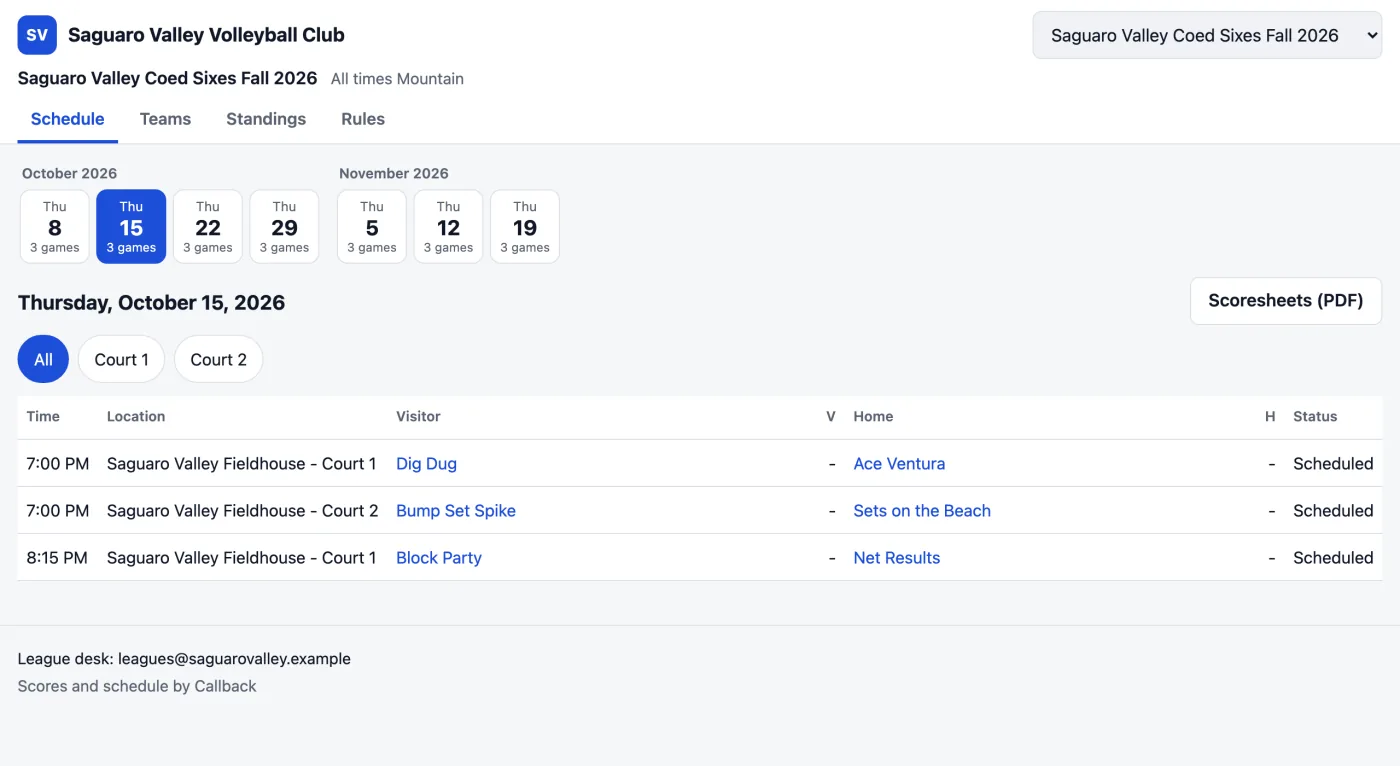Go to the Standings tab
Viewport: 1400px width, 766px height.
point(266,119)
